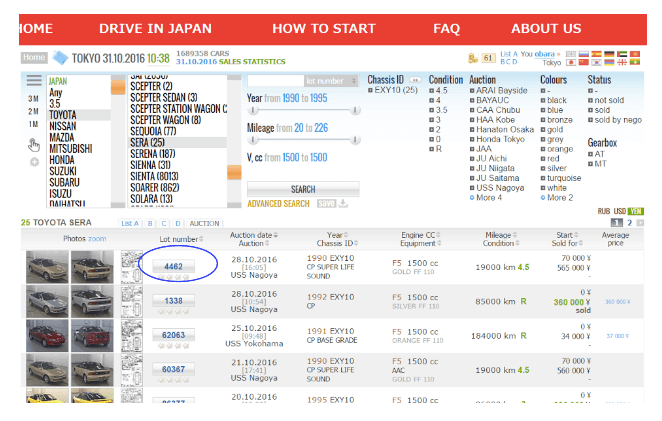Click the gold coins icon
The width and height of the screenshot is (662, 421).
point(473,58)
